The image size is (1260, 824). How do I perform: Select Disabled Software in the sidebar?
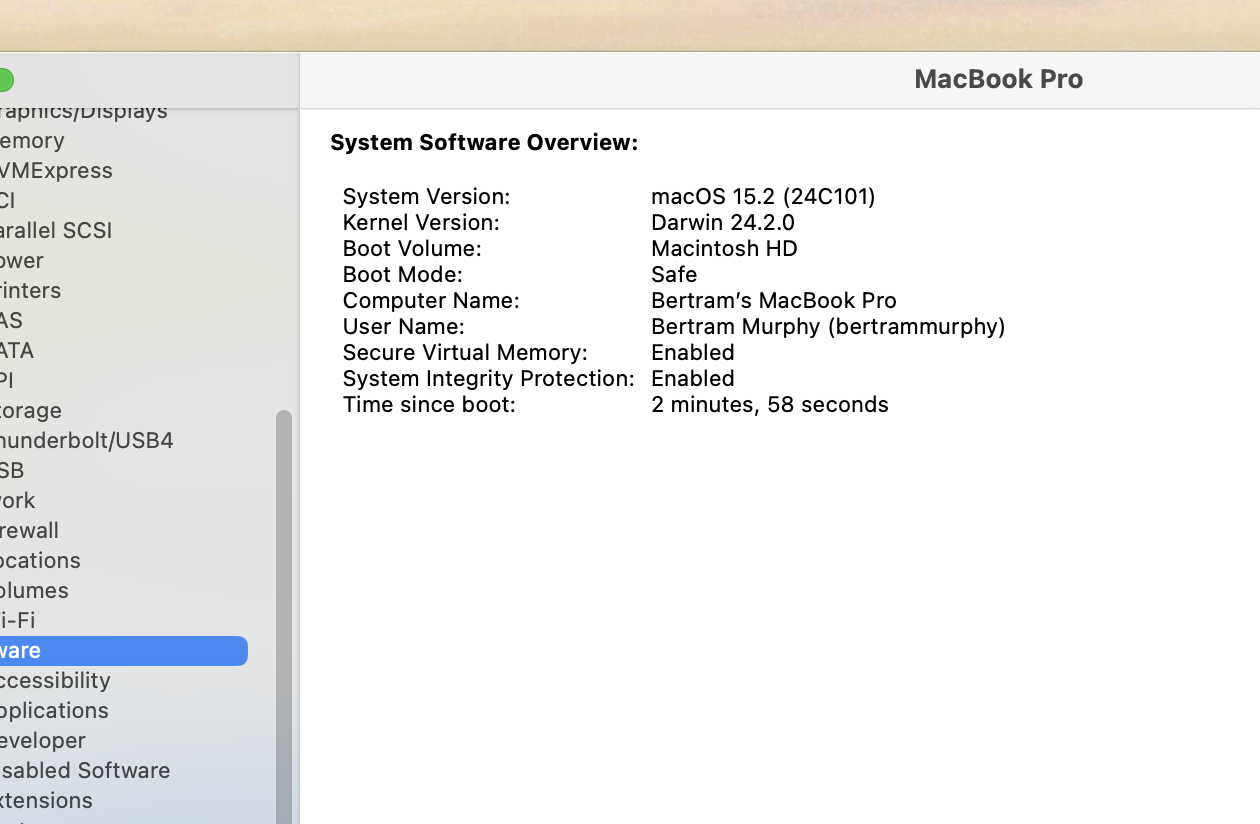pyautogui.click(x=85, y=770)
